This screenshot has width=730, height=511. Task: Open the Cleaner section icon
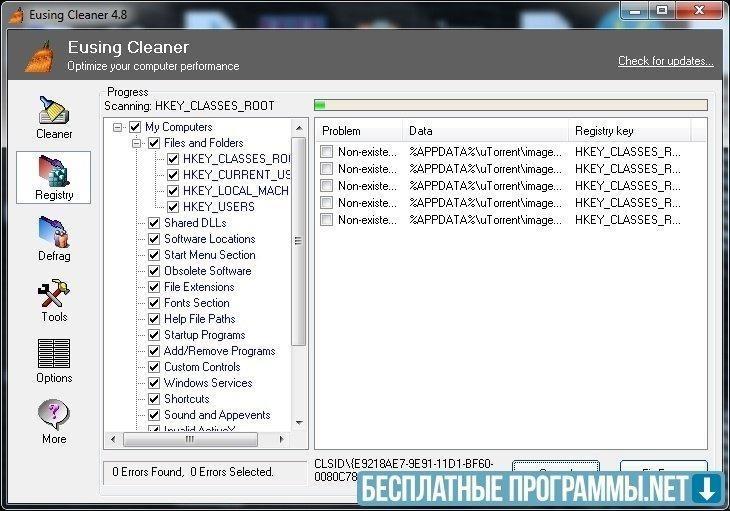pos(54,111)
